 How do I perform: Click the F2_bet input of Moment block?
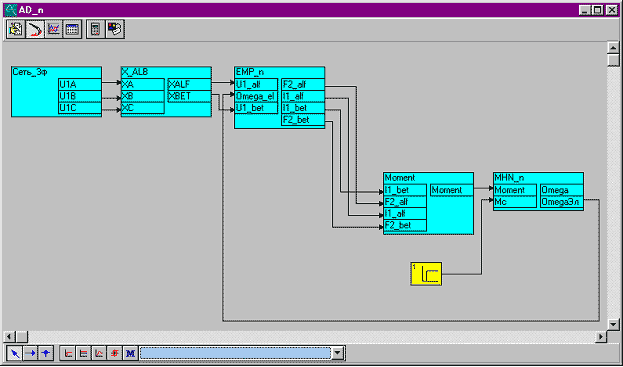tap(405, 225)
